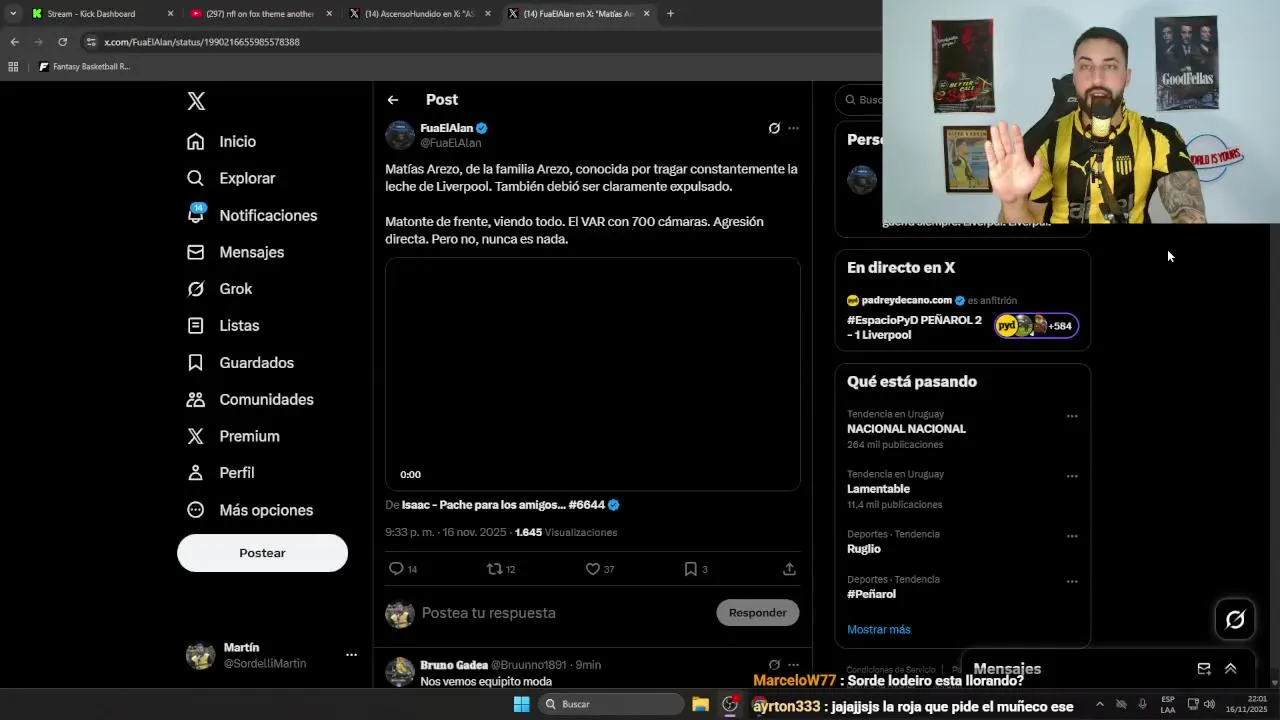Open NACIONAL NACIONAL trend
Viewport: 1280px width, 720px height.
(x=906, y=429)
